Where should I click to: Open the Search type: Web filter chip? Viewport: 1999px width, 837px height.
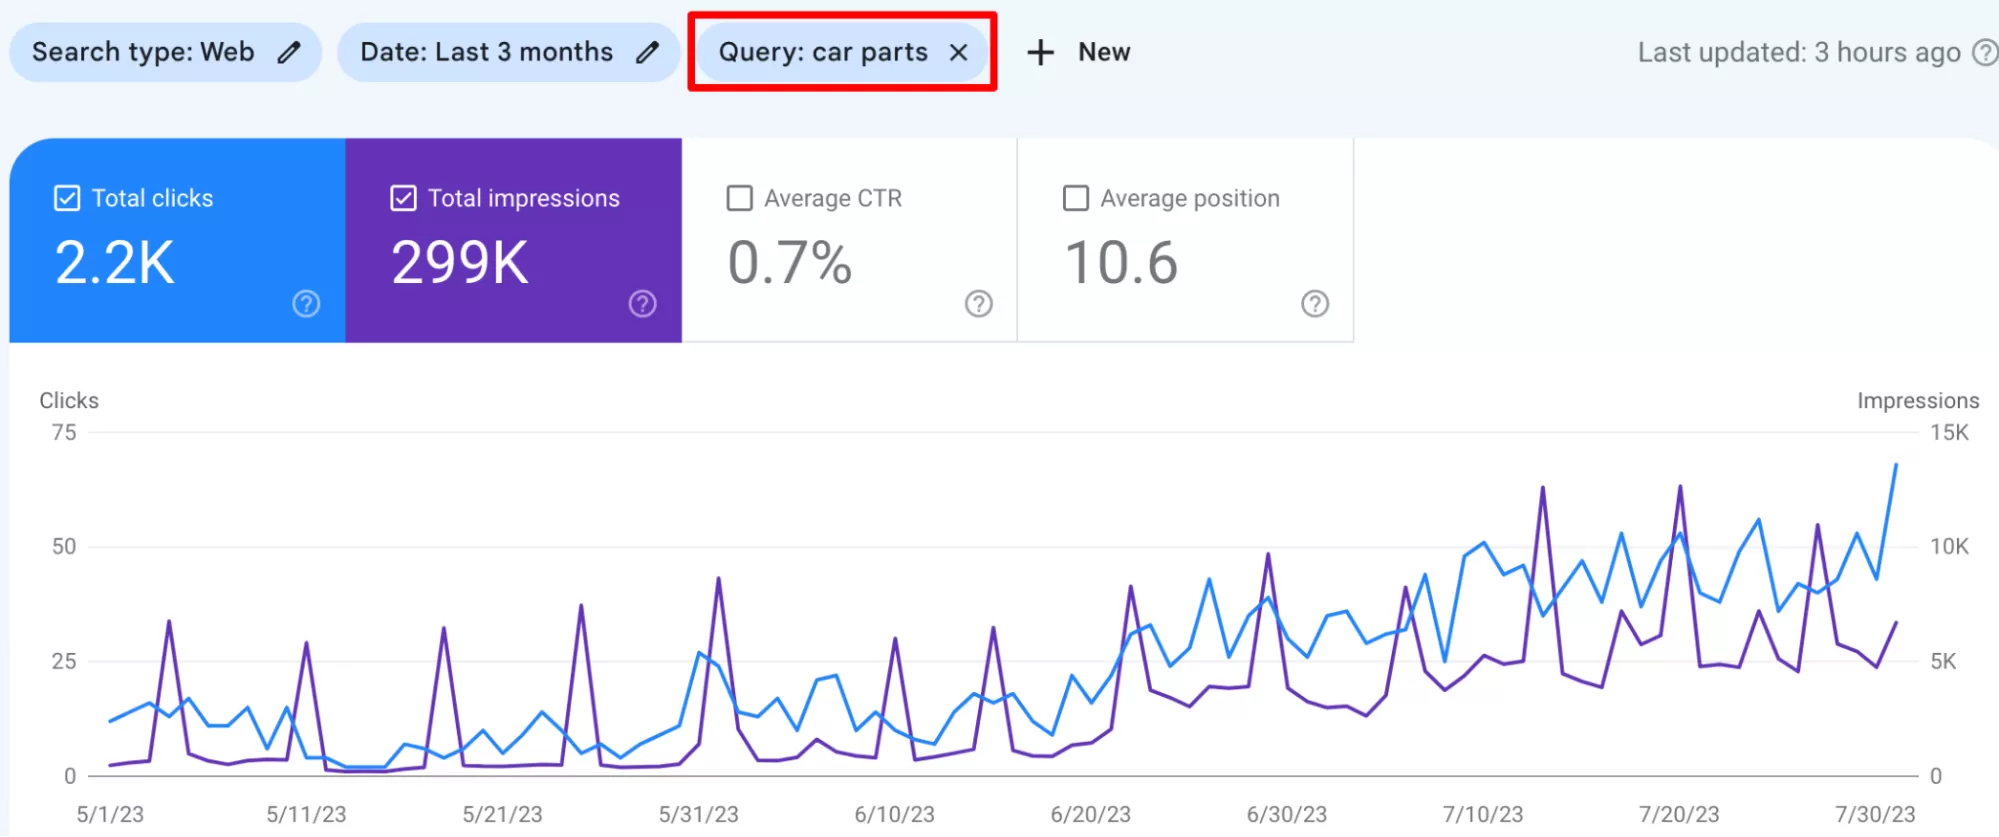click(143, 52)
